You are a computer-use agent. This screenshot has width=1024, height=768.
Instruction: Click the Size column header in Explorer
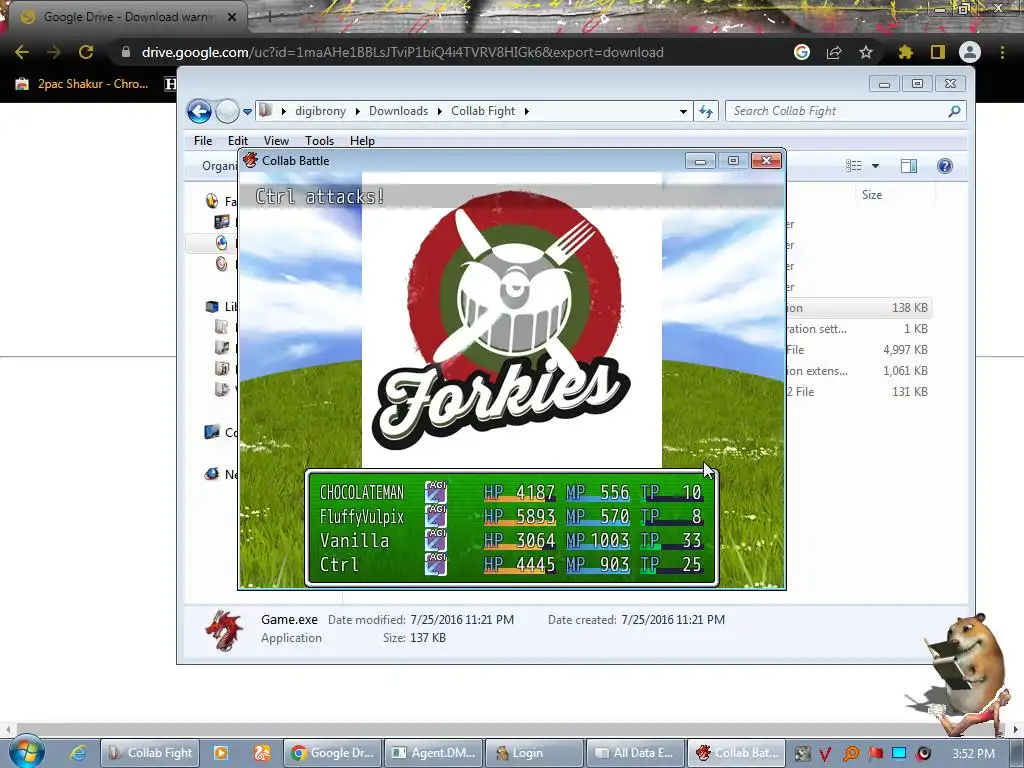click(x=872, y=195)
